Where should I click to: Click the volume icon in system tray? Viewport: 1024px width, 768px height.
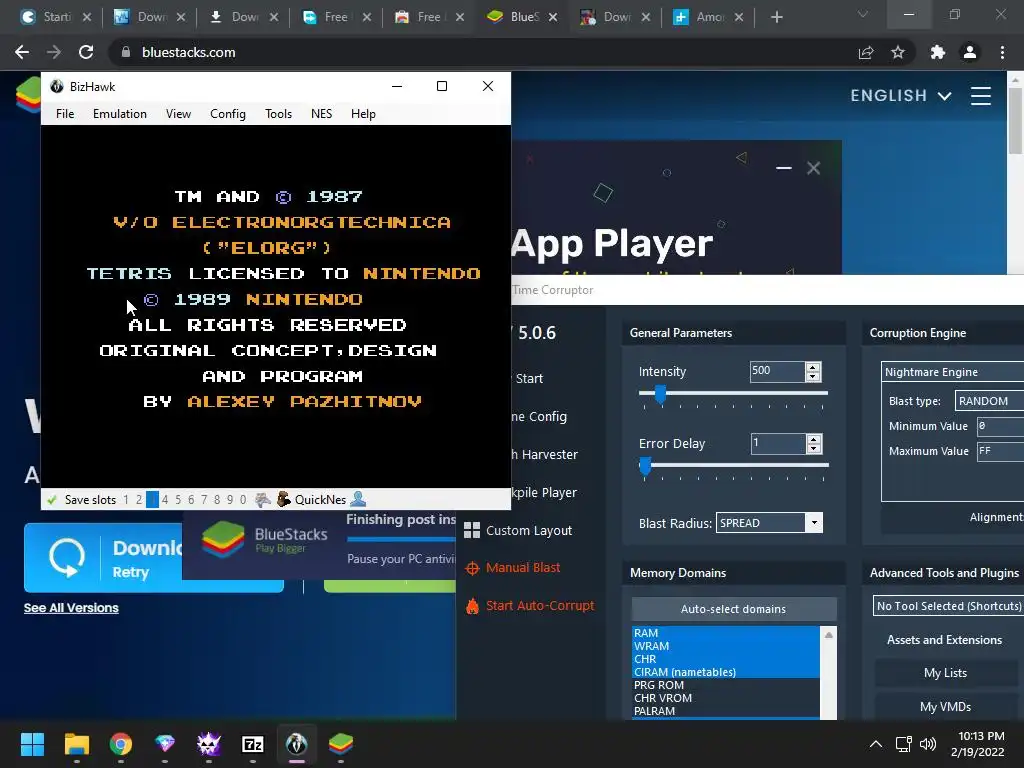click(x=927, y=744)
